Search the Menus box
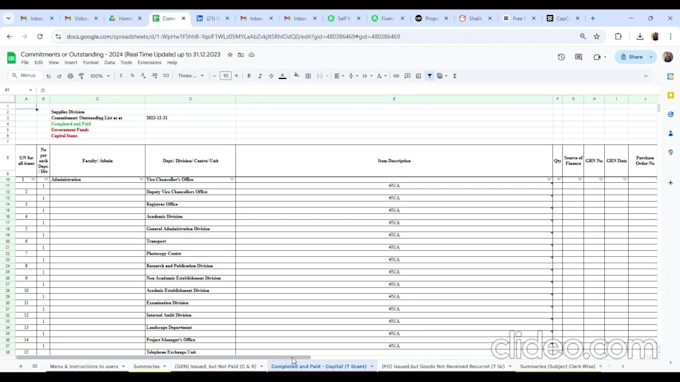680x382 pixels. click(25, 75)
